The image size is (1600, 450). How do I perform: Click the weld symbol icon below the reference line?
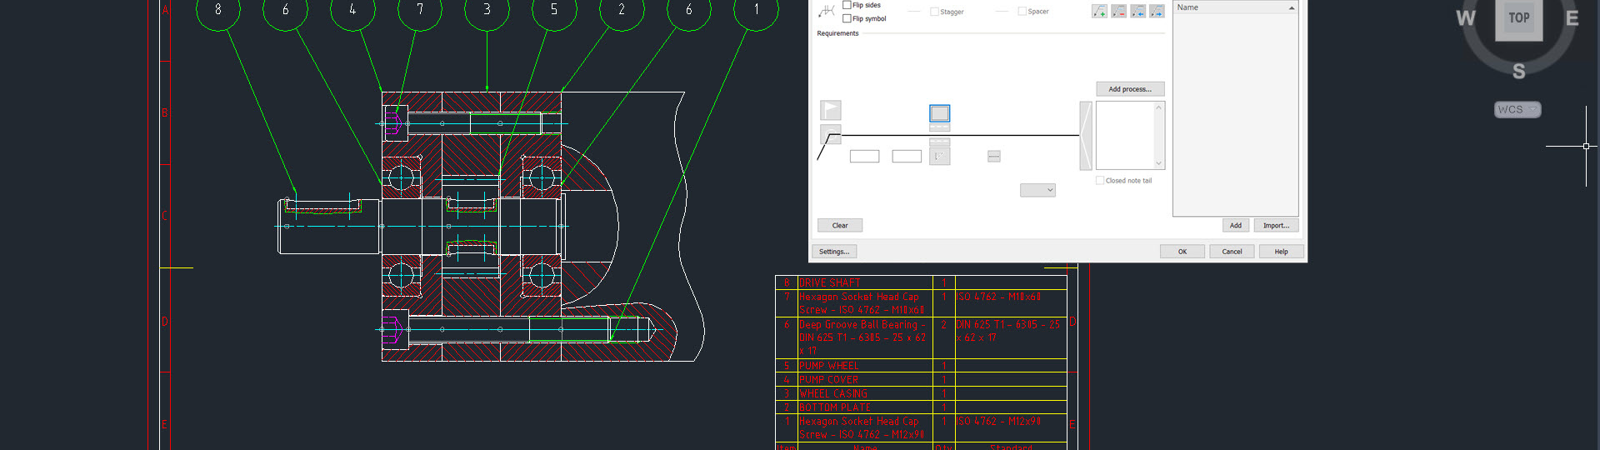pyautogui.click(x=940, y=155)
